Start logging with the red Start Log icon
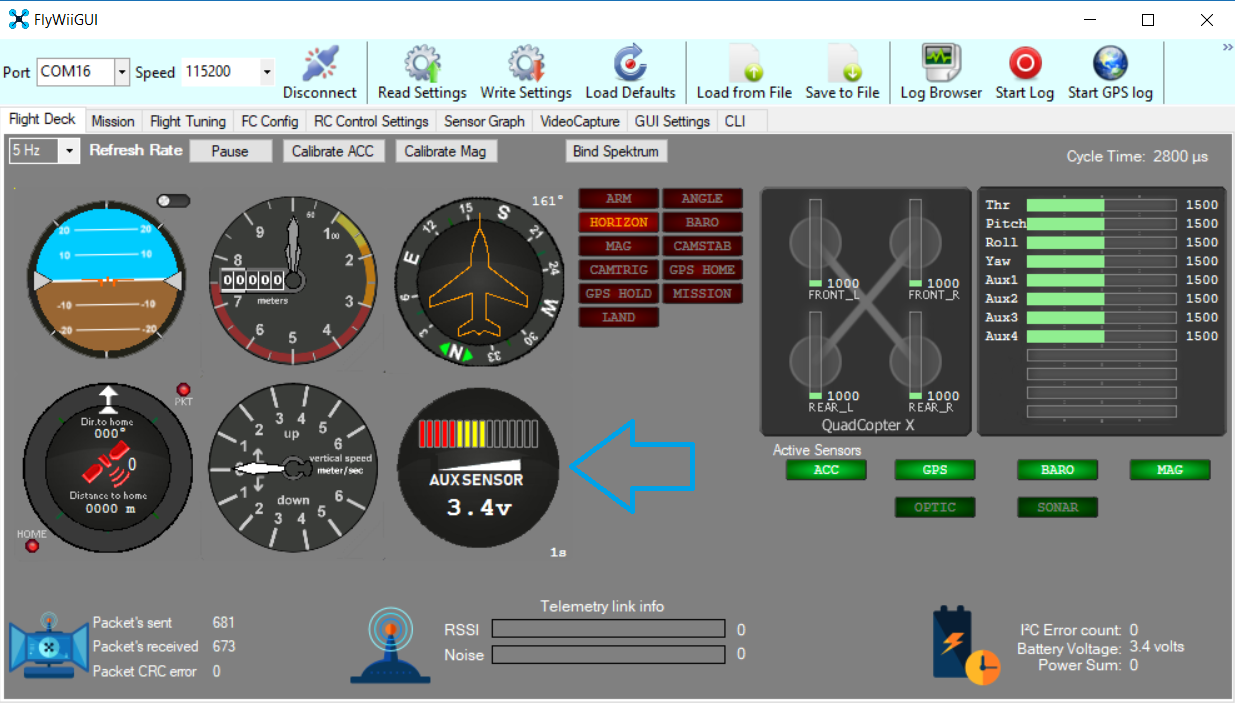 pyautogui.click(x=1024, y=63)
